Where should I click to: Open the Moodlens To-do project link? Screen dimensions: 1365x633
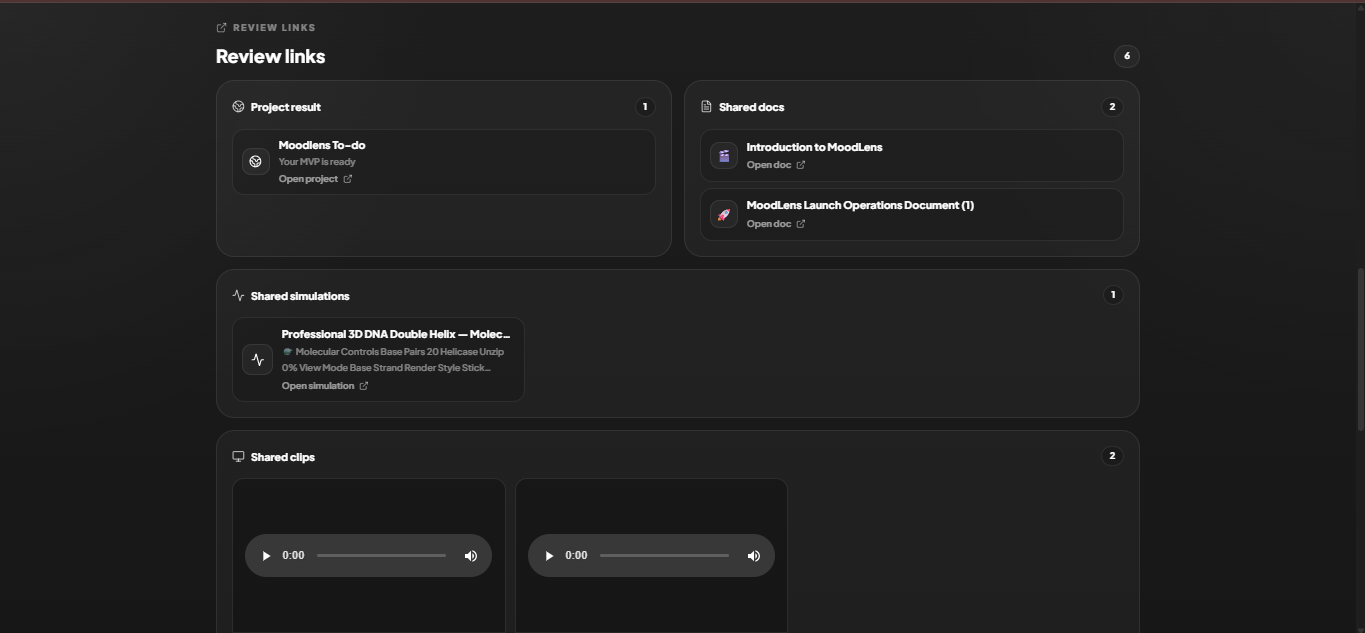point(308,179)
